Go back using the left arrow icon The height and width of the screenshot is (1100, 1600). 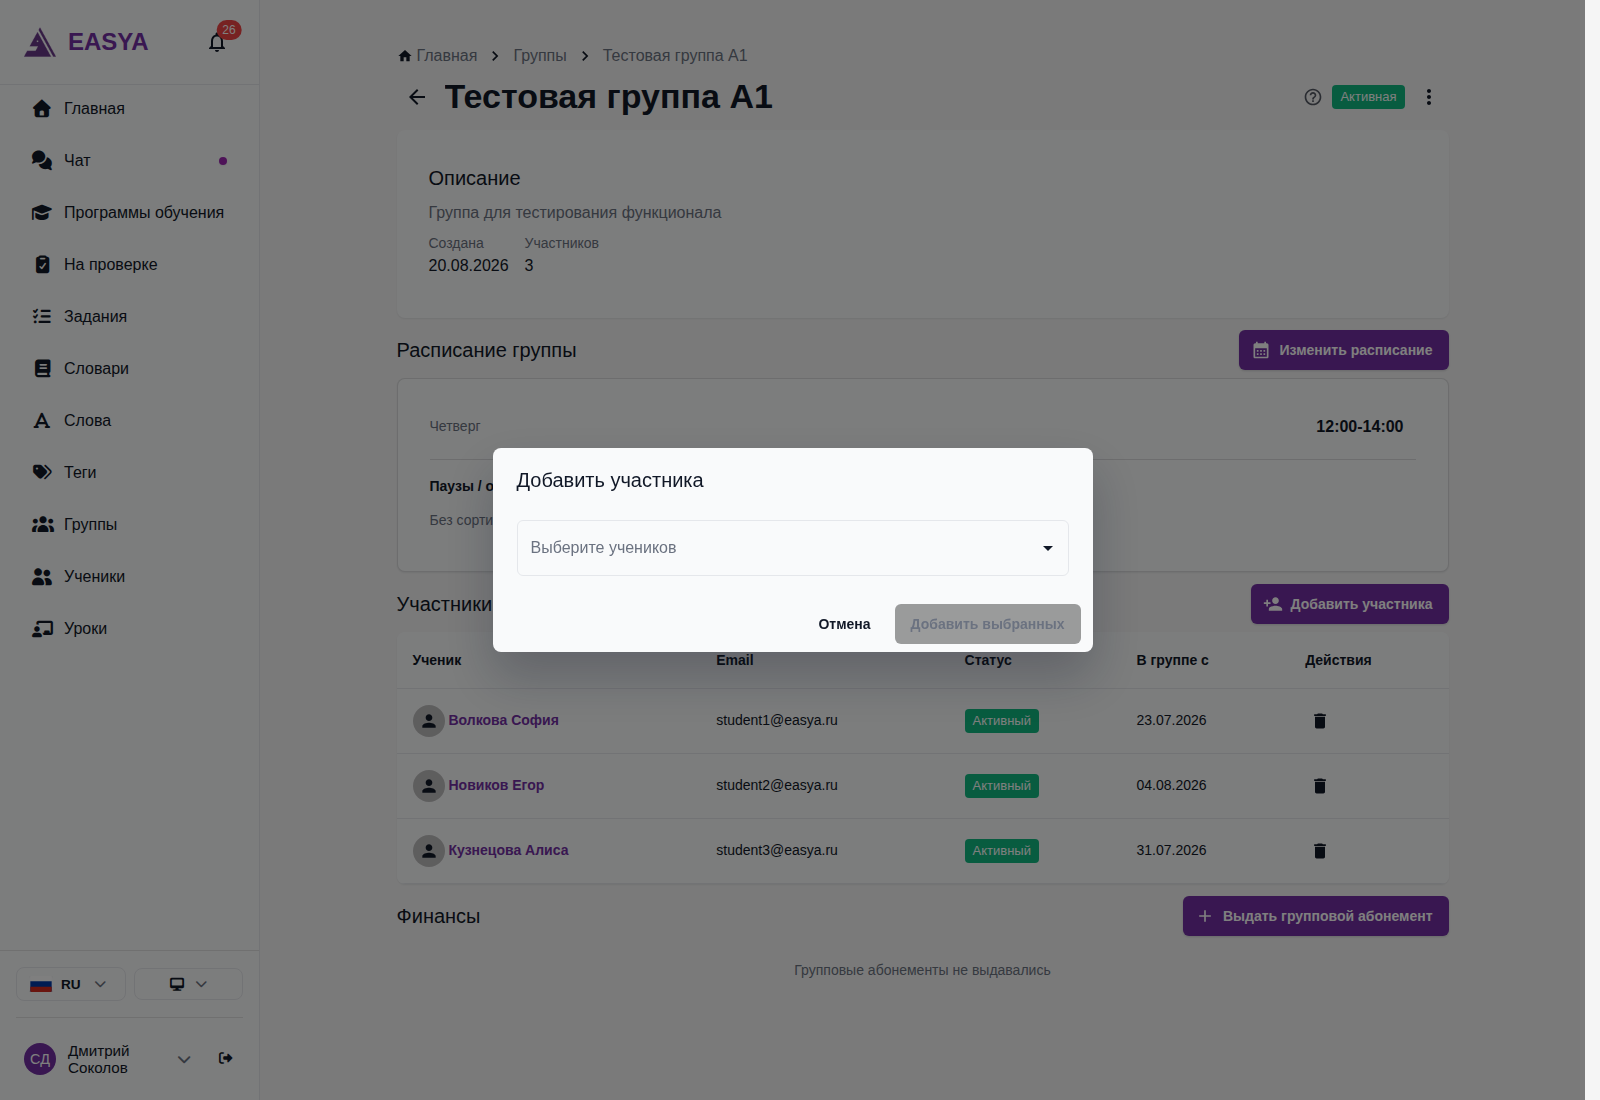[x=417, y=97]
